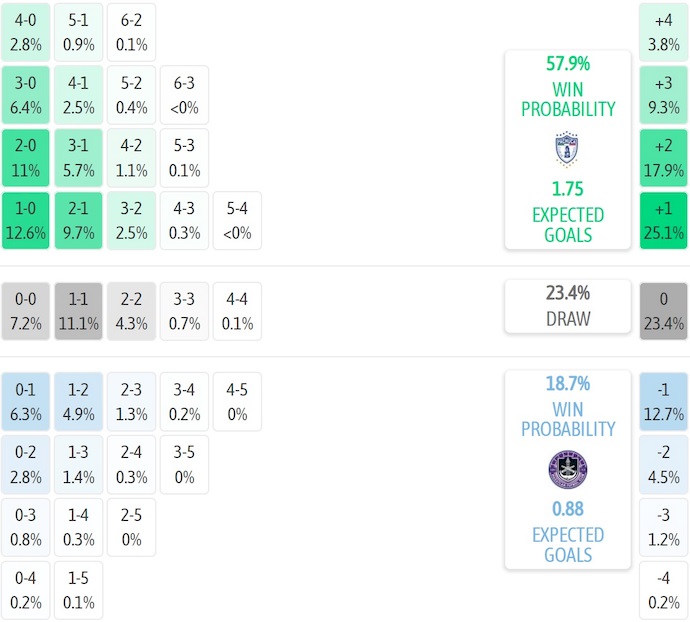Click the -1 goal margin tile

(x=663, y=401)
